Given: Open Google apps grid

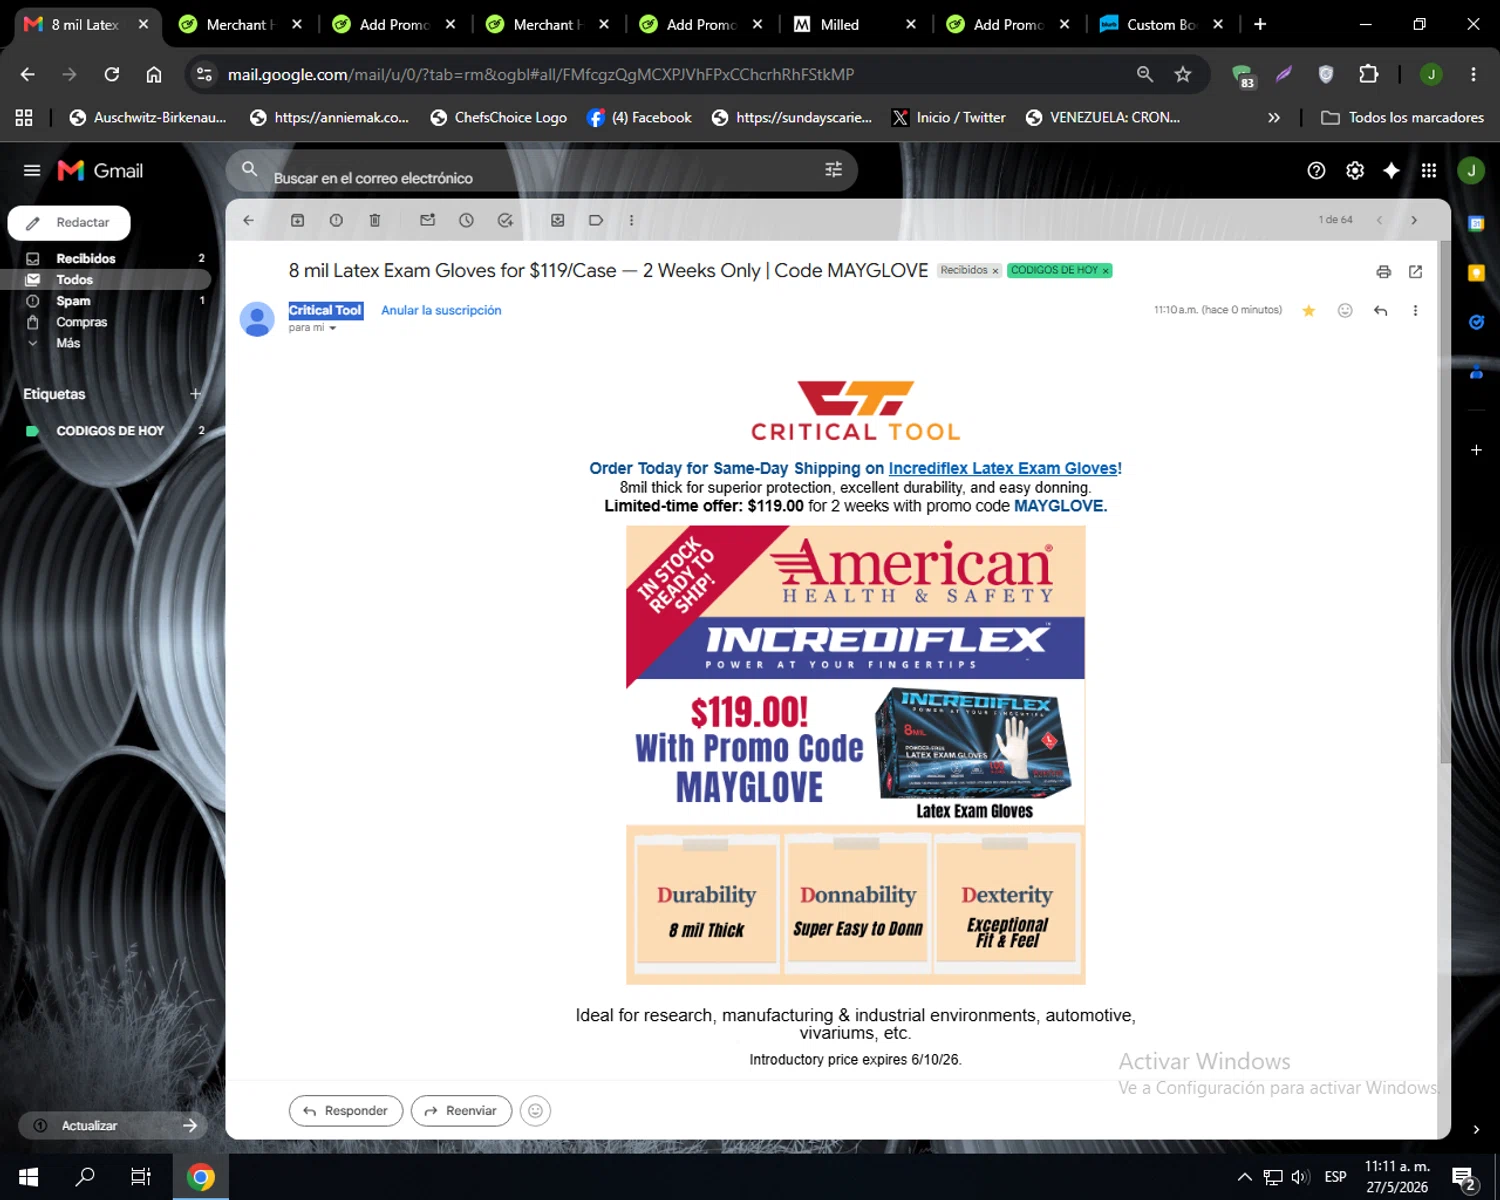Looking at the screenshot, I should 1429,171.
